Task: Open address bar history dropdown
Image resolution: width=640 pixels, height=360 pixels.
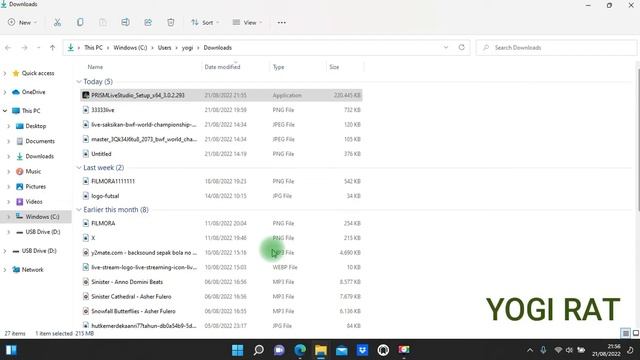Action: pyautogui.click(x=446, y=47)
